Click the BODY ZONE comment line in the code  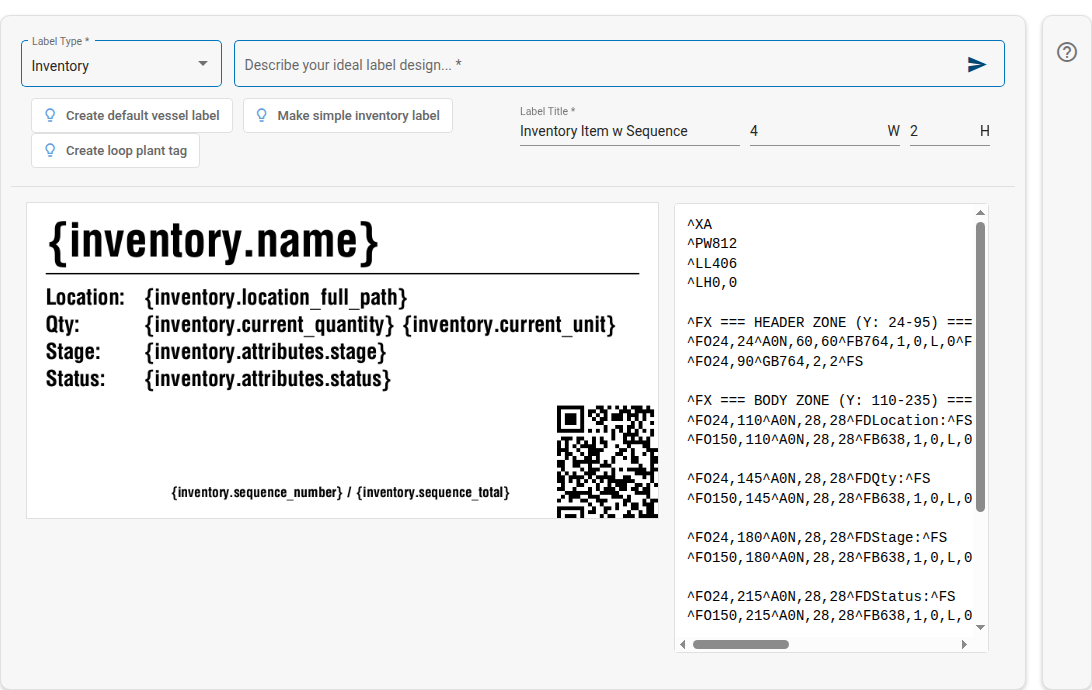pyautogui.click(x=829, y=400)
